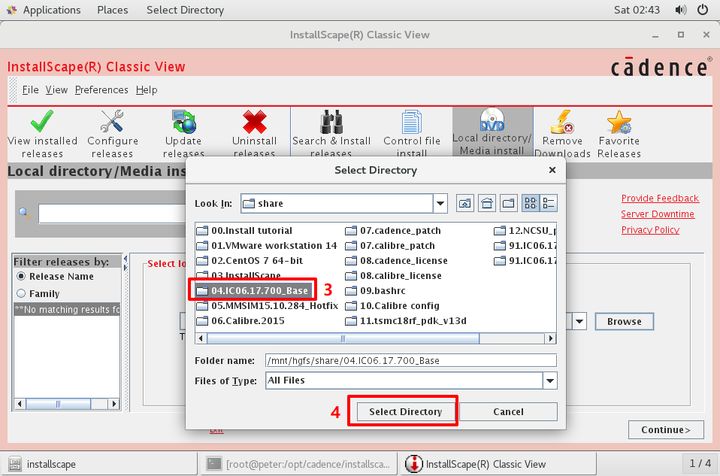Switch to list view icon

point(530,203)
